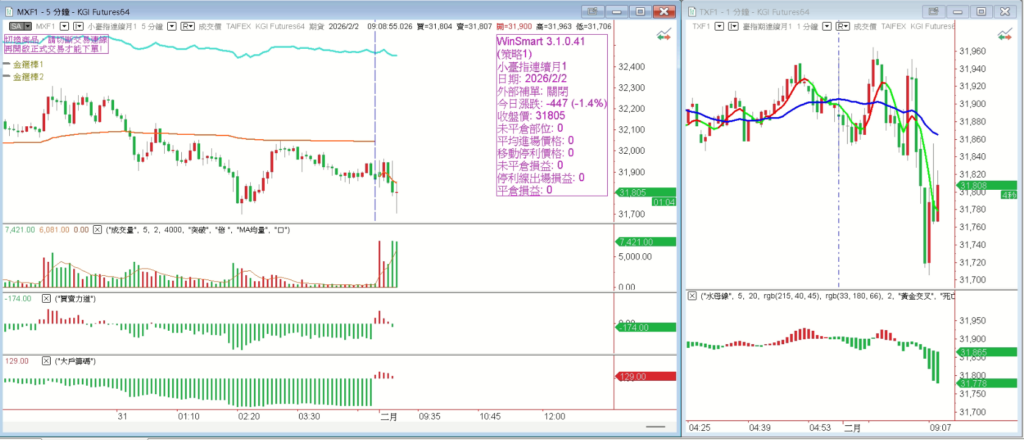Close the 買賣力道 indicator panel

pos(46,299)
